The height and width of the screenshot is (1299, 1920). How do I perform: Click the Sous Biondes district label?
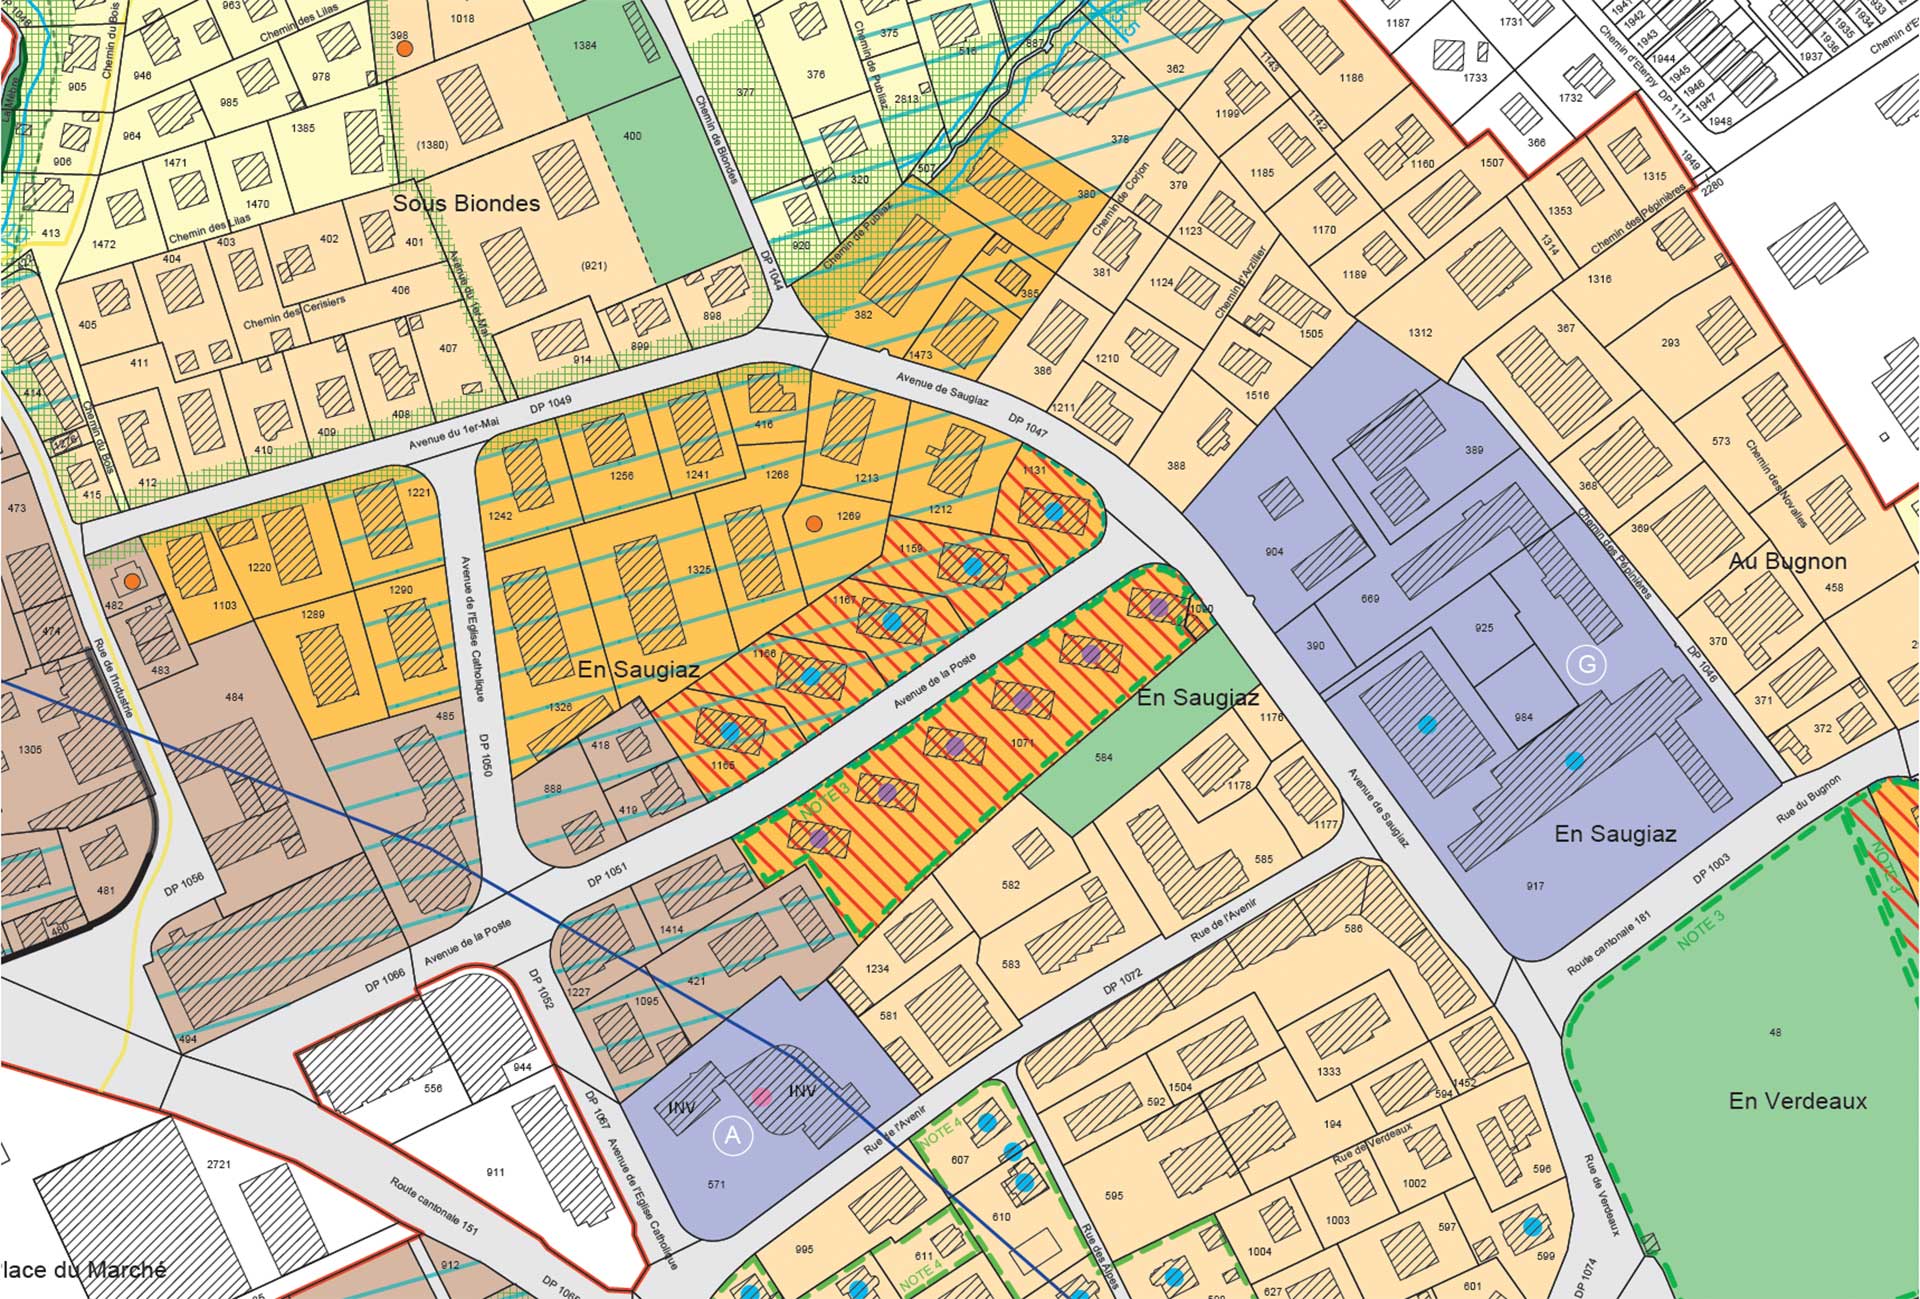click(466, 203)
